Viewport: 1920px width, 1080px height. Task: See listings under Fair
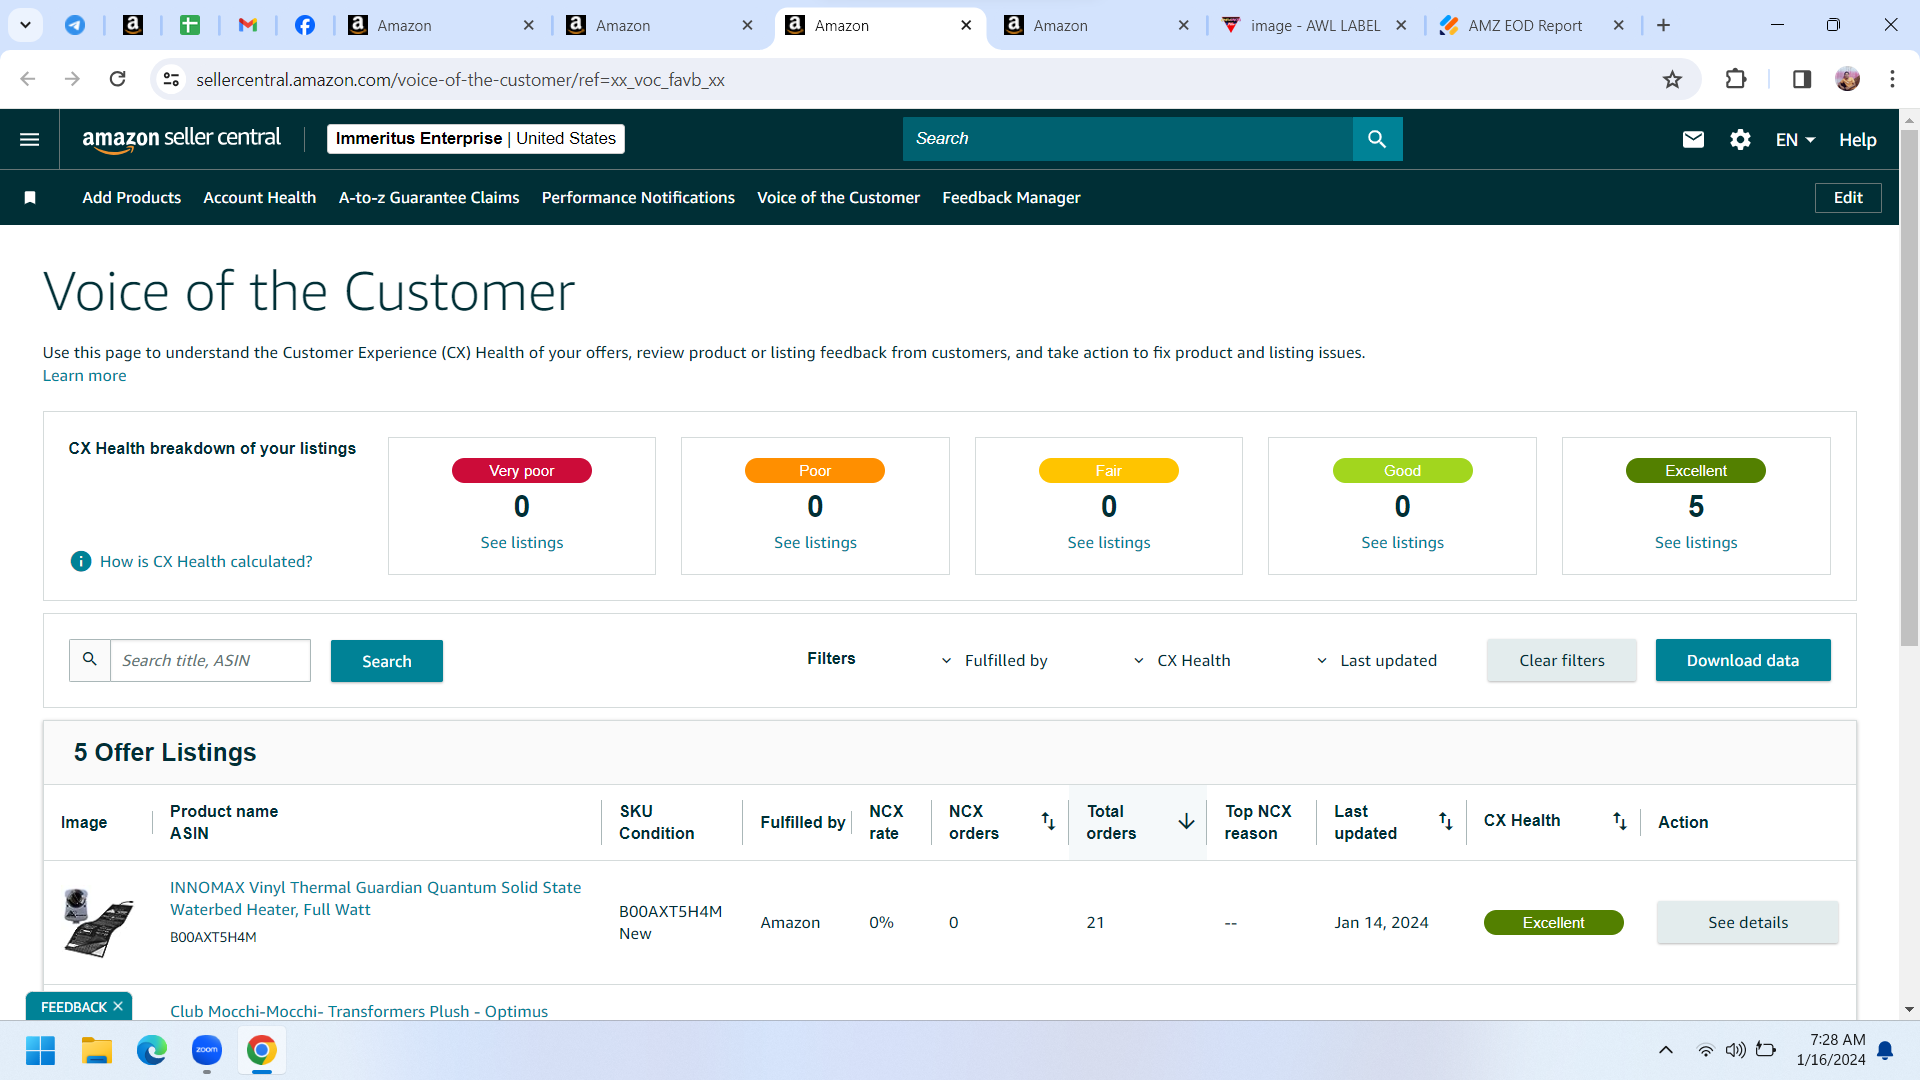tap(1109, 543)
